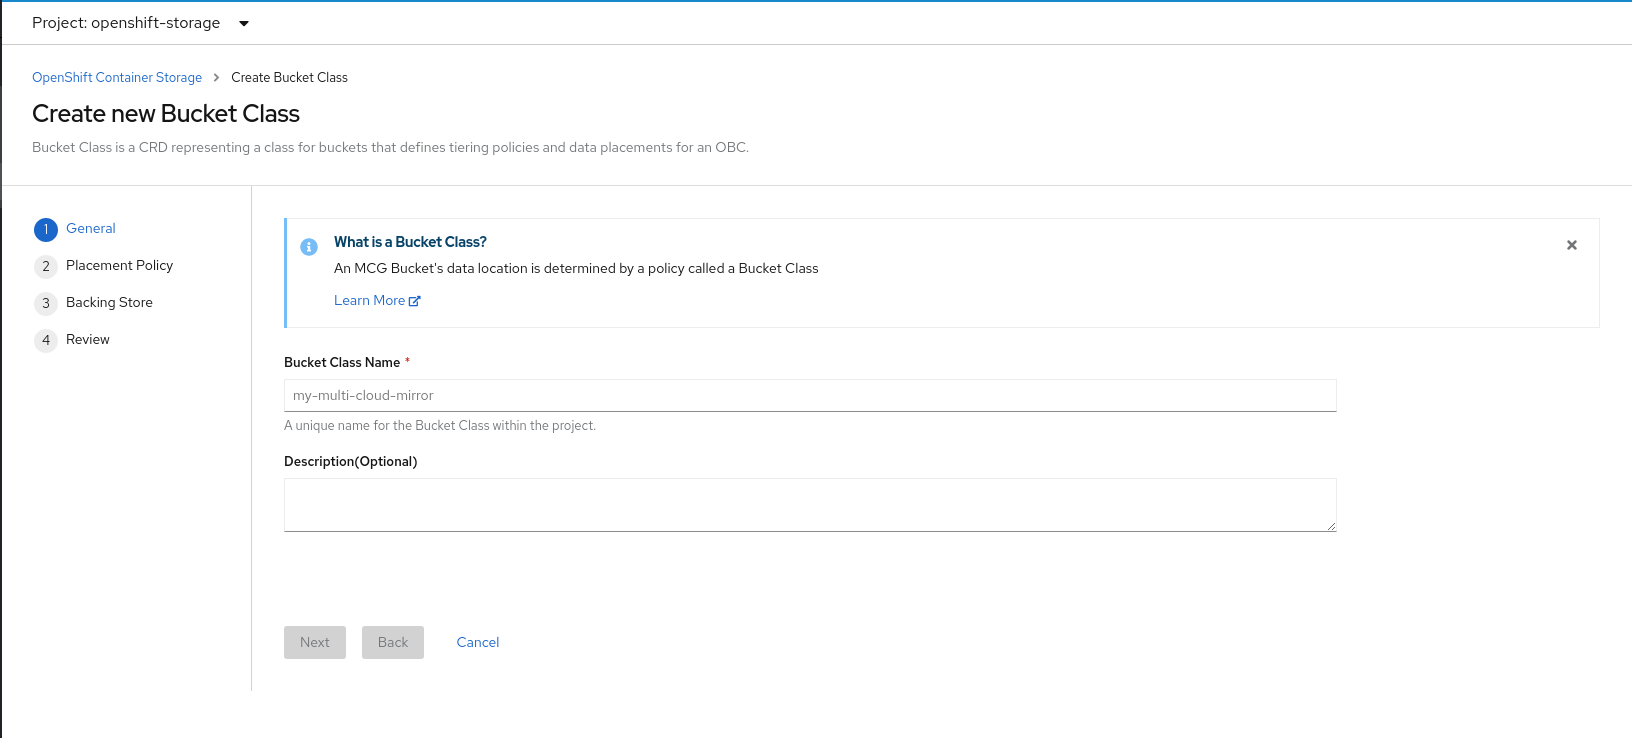Select the Review wizard step
1632x738 pixels.
click(x=88, y=339)
